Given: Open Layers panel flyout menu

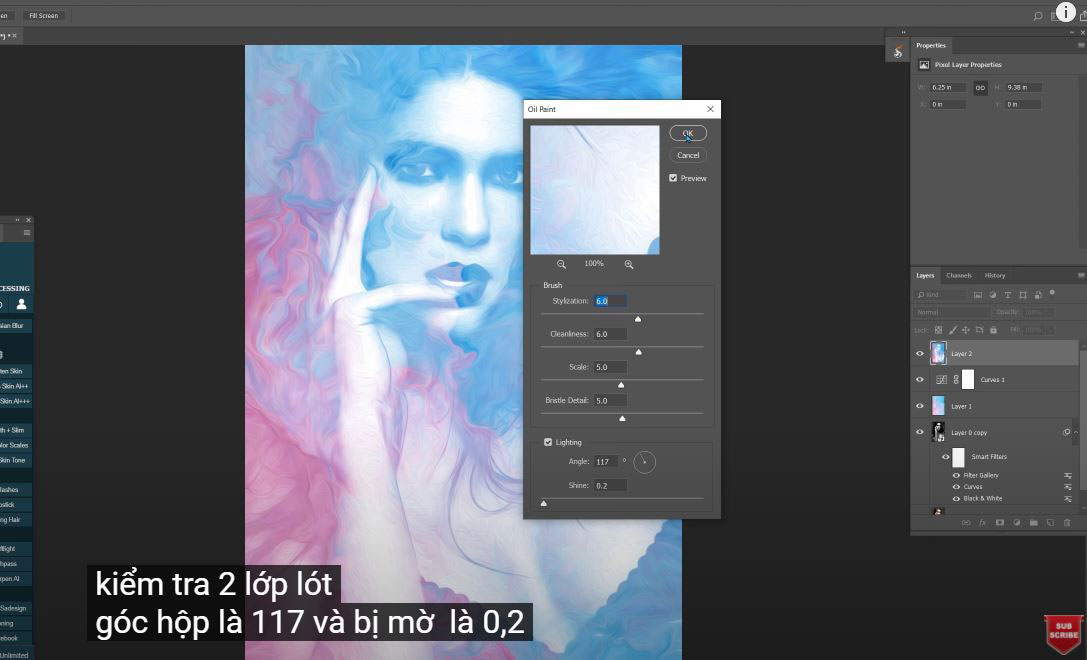Looking at the screenshot, I should point(1081,275).
